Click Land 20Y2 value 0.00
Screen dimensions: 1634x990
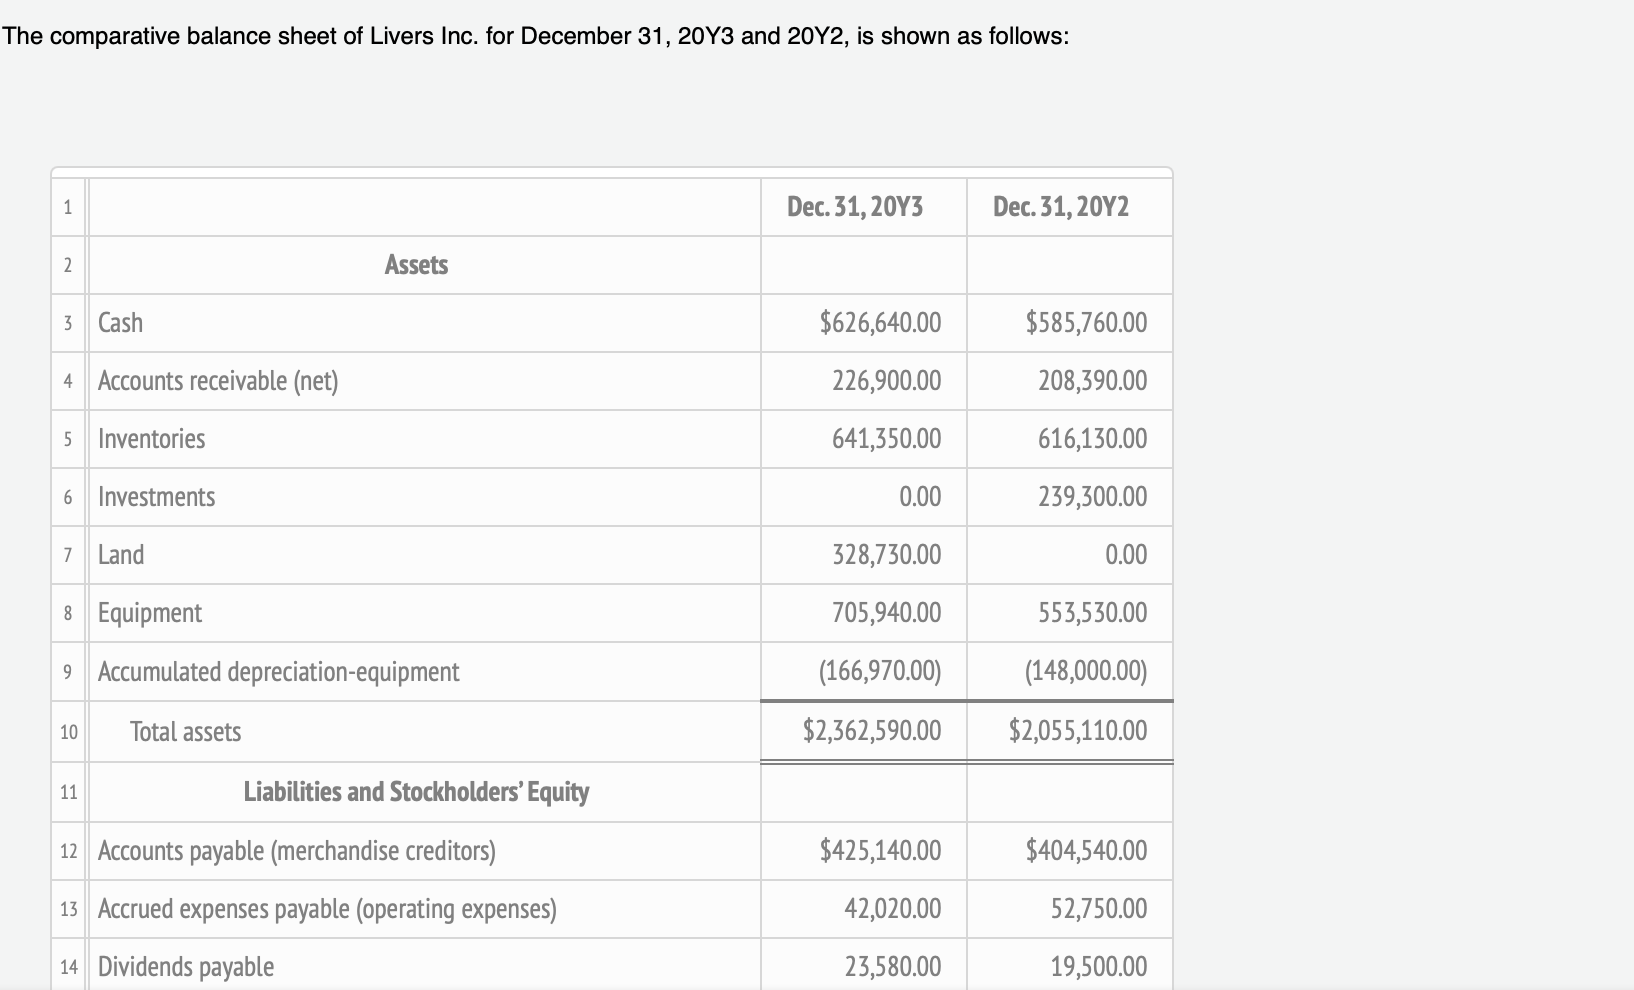(x=1126, y=555)
